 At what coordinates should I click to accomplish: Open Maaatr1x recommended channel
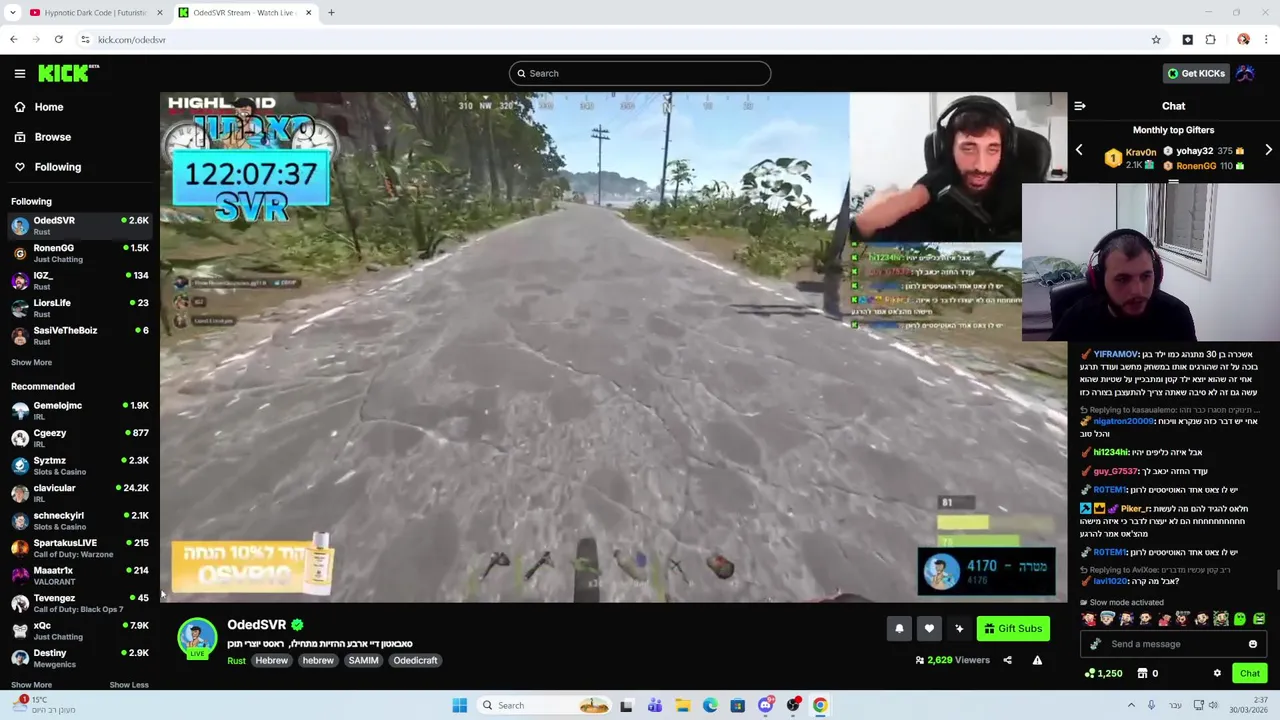tap(80, 576)
